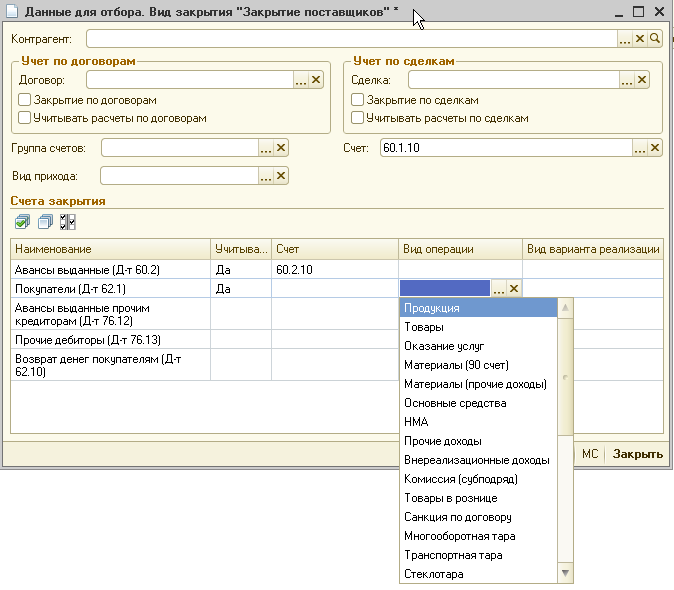Open selection button for Вид прихода
This screenshot has width=674, height=590.
tap(266, 176)
